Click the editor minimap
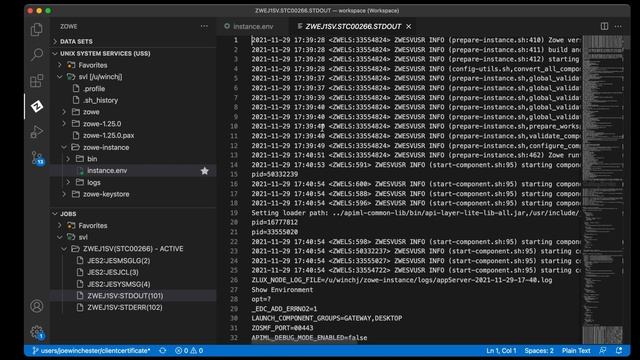 coord(603,189)
